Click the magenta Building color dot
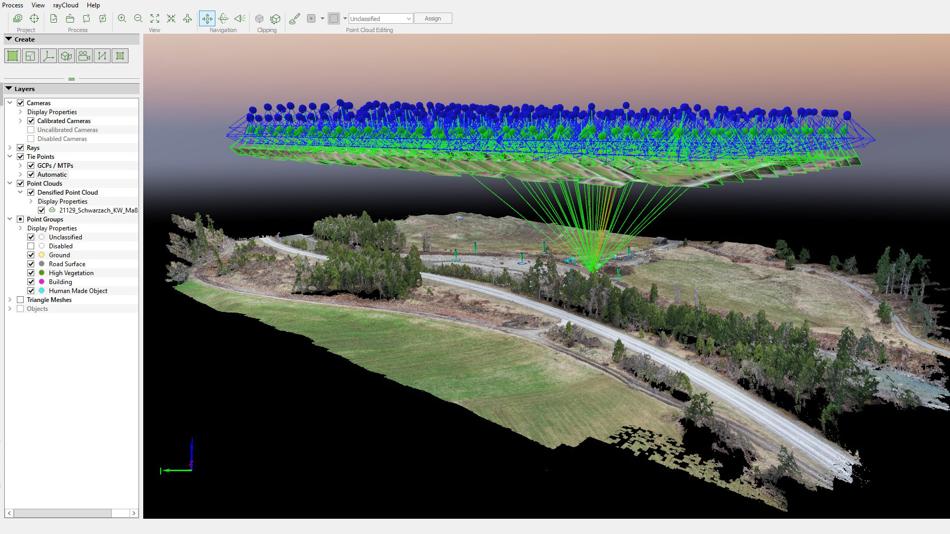The image size is (950, 534). coord(42,282)
